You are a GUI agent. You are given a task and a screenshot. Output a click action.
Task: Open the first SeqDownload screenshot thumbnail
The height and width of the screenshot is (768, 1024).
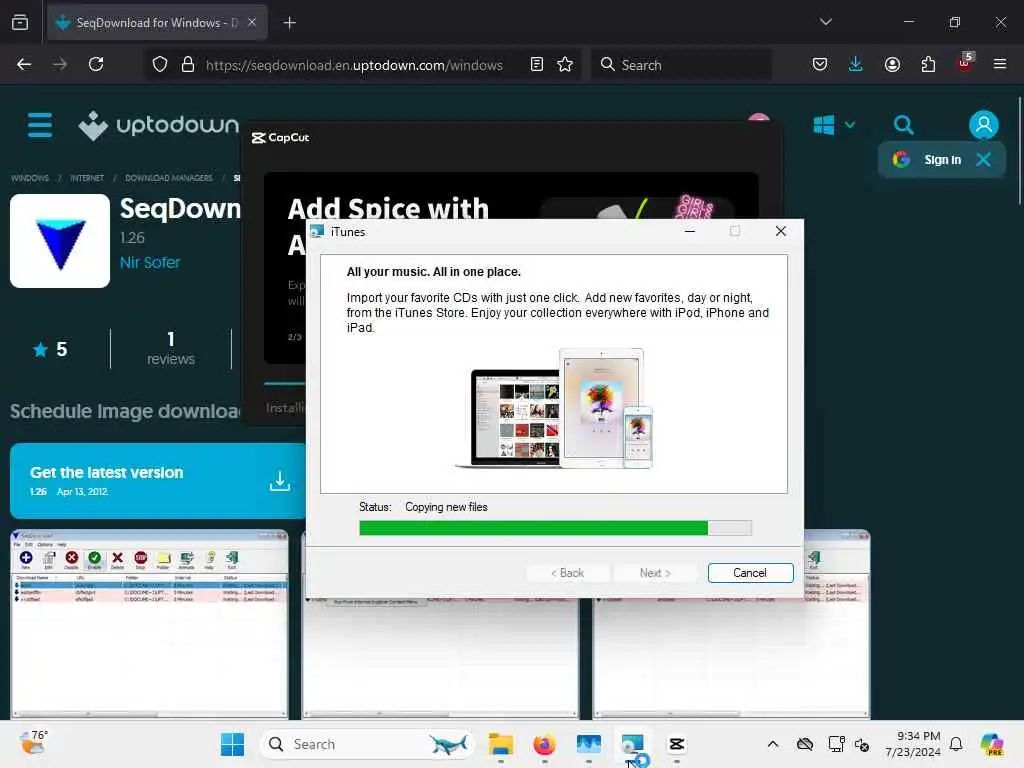(149, 624)
